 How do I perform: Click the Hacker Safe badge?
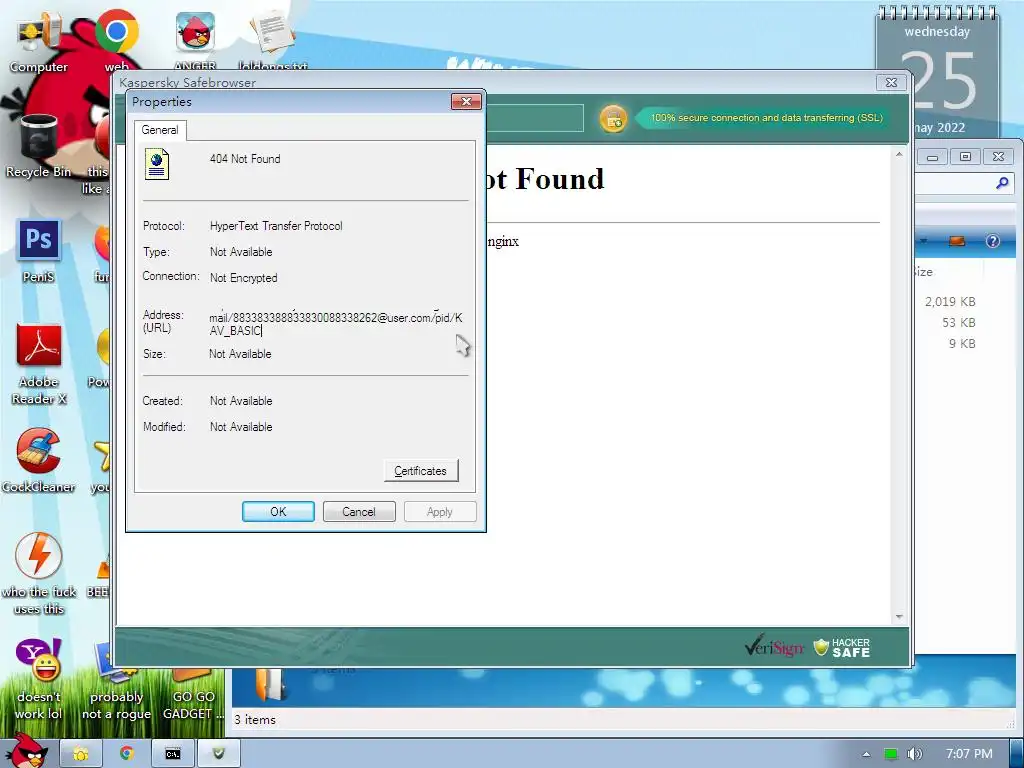click(842, 647)
